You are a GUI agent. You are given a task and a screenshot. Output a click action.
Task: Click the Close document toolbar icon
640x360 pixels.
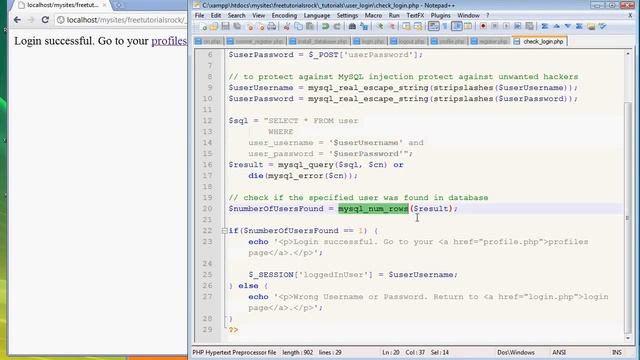(x=250, y=27)
